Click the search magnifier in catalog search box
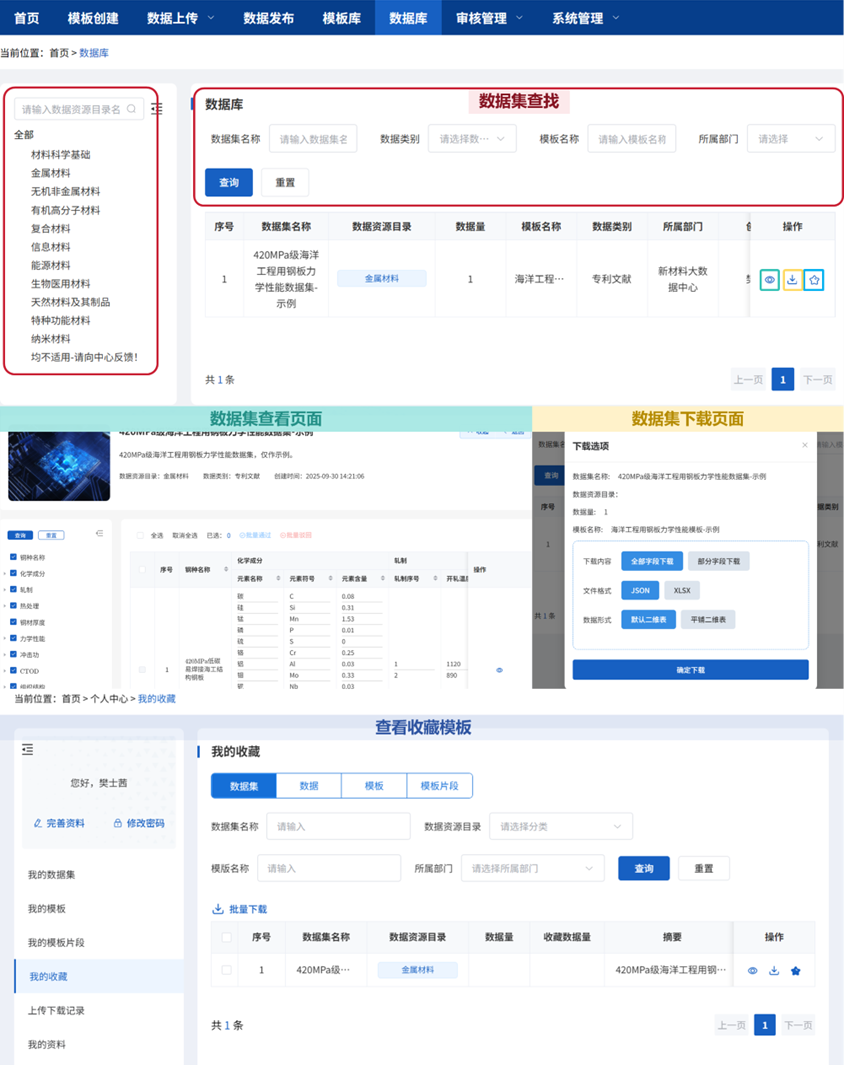This screenshot has width=844, height=1065. (132, 109)
